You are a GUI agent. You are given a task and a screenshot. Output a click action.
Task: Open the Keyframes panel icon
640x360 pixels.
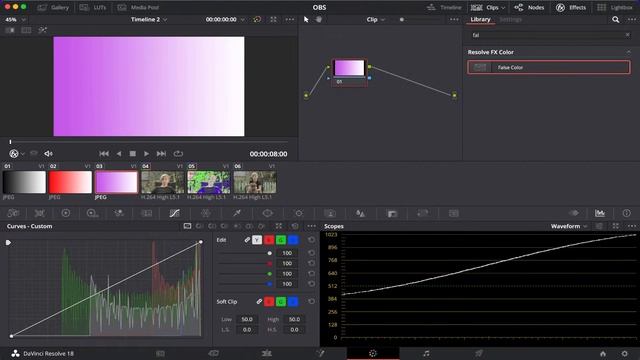coord(574,213)
